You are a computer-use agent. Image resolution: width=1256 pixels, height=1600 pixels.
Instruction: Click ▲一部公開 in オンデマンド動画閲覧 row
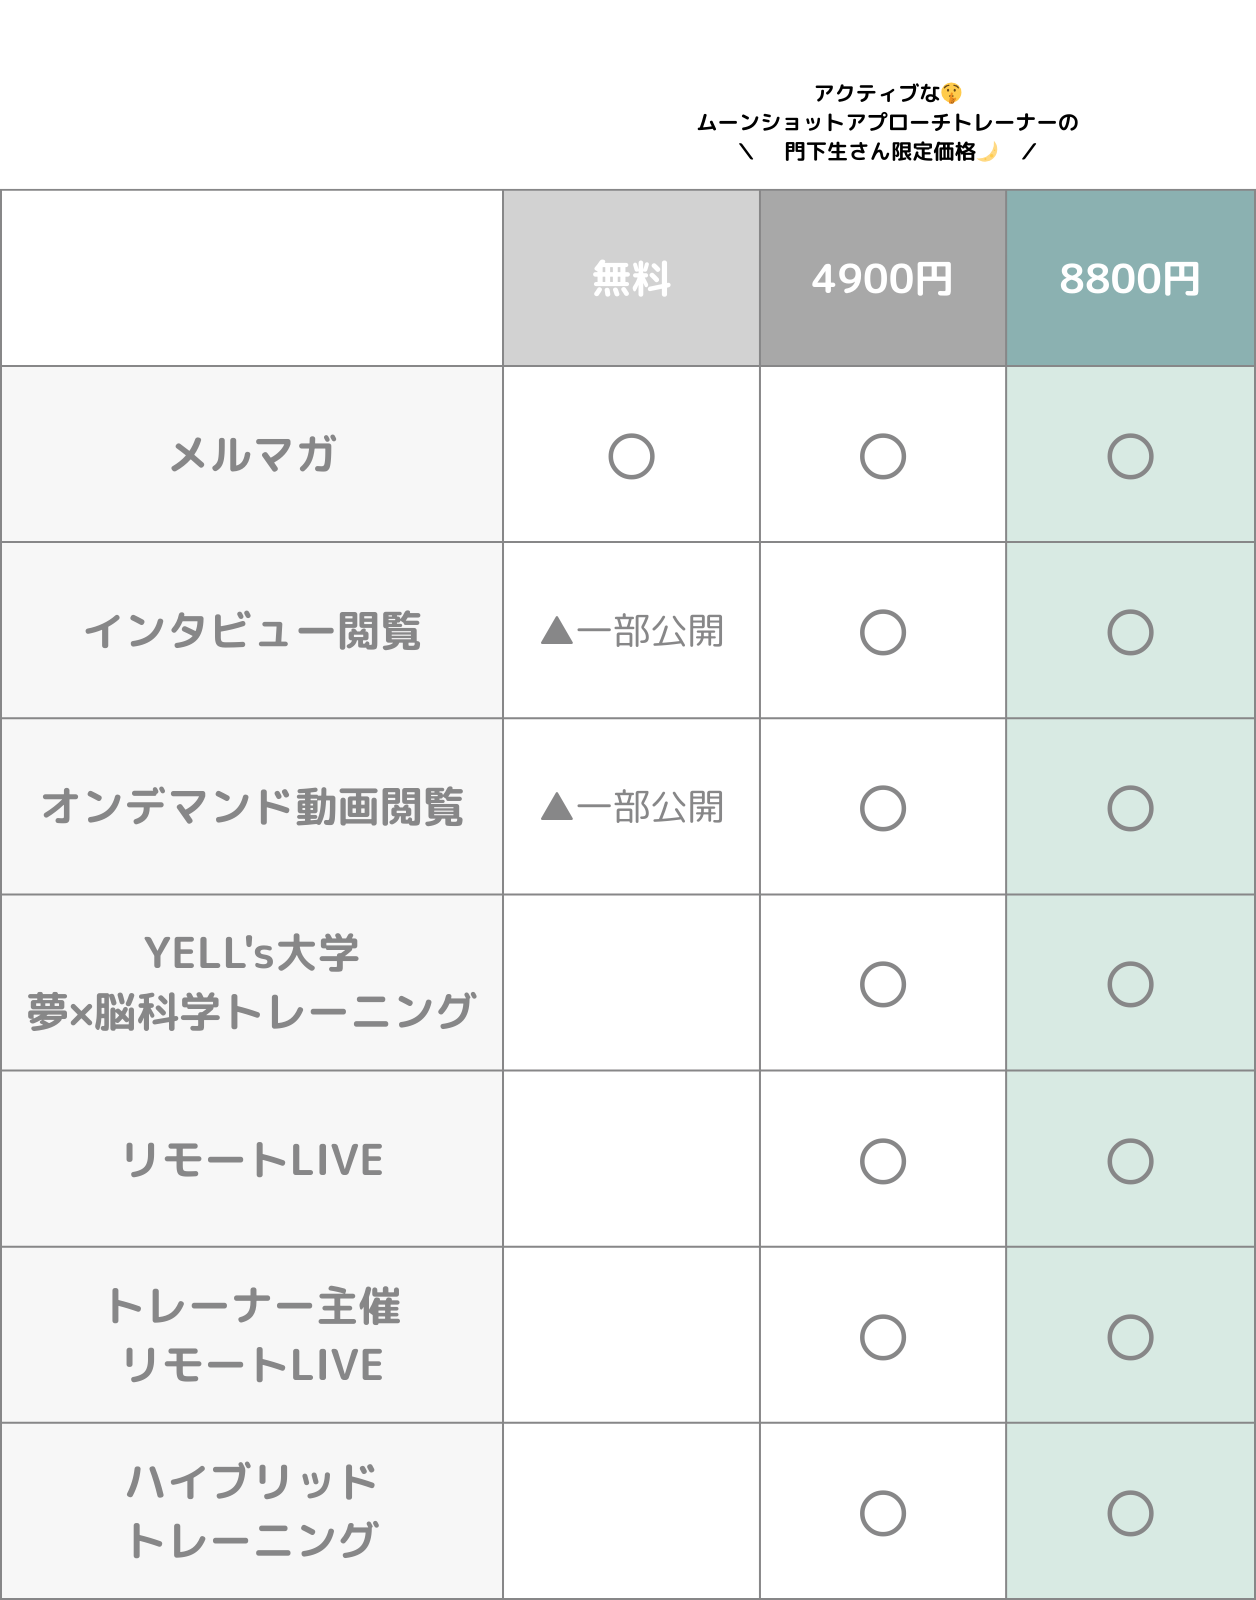[632, 808]
